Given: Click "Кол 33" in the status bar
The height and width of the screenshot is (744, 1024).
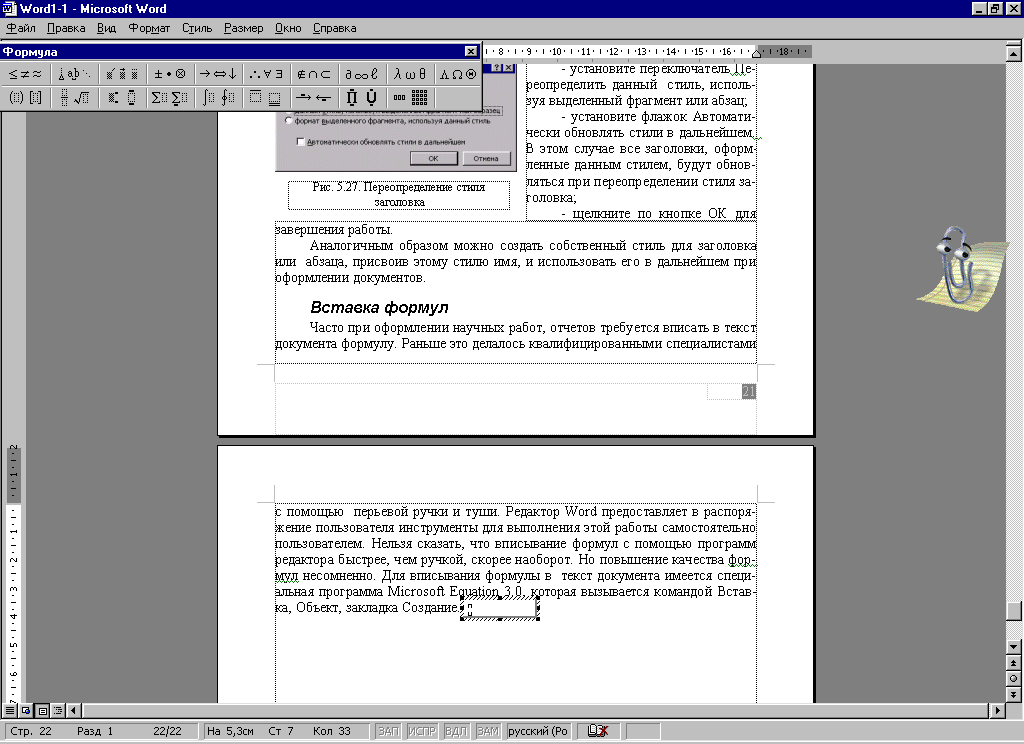Looking at the screenshot, I should pos(332,731).
